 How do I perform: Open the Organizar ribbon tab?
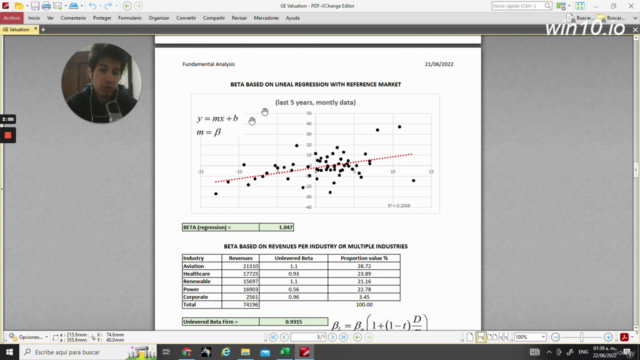click(x=159, y=18)
